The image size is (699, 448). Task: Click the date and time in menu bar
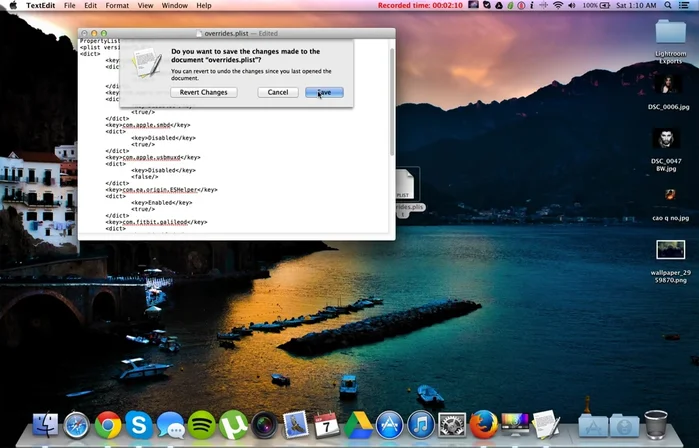(x=636, y=5)
